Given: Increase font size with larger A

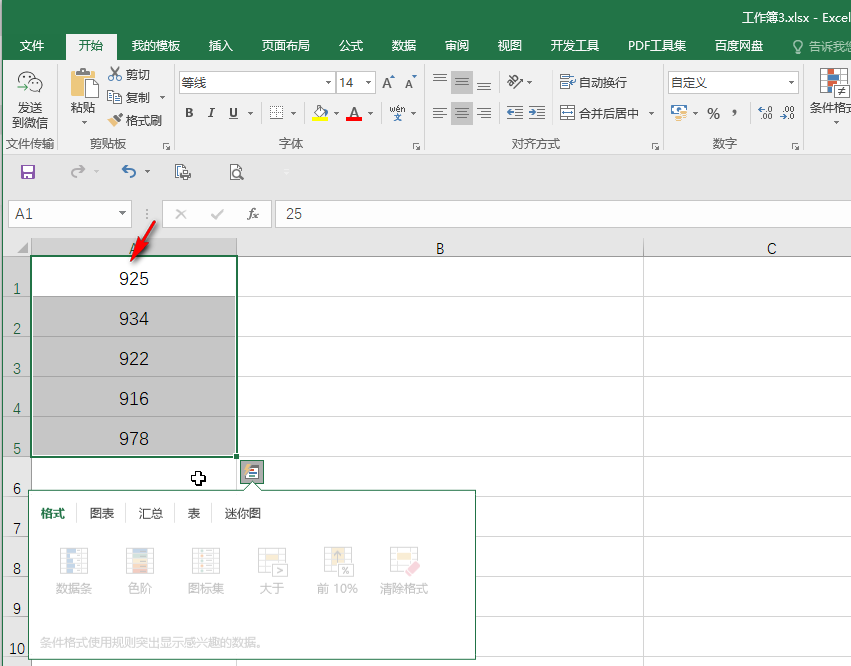Looking at the screenshot, I should (388, 83).
